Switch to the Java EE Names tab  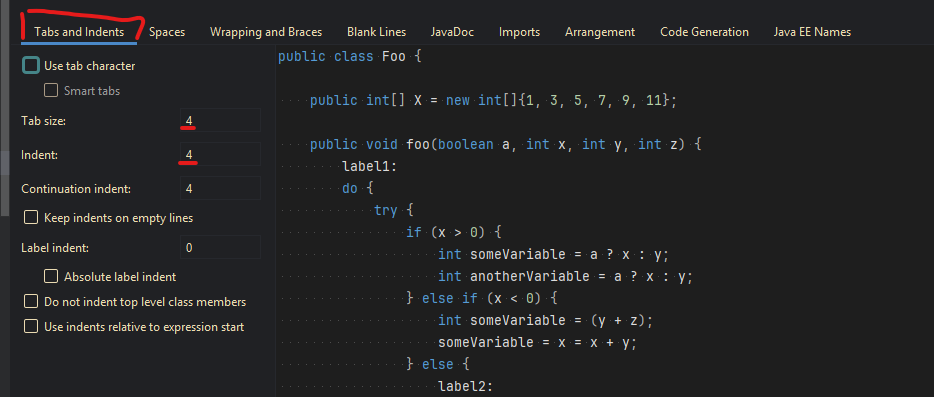click(x=812, y=32)
